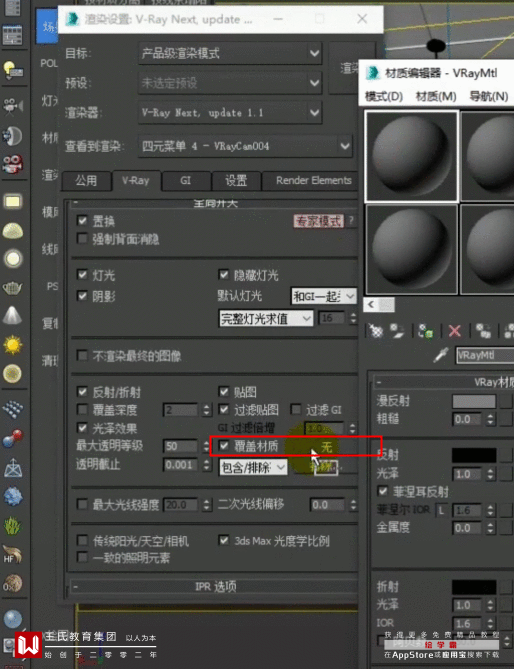Click the blue crystal cluster icon
The width and height of the screenshot is (514, 669).
click(x=12, y=496)
